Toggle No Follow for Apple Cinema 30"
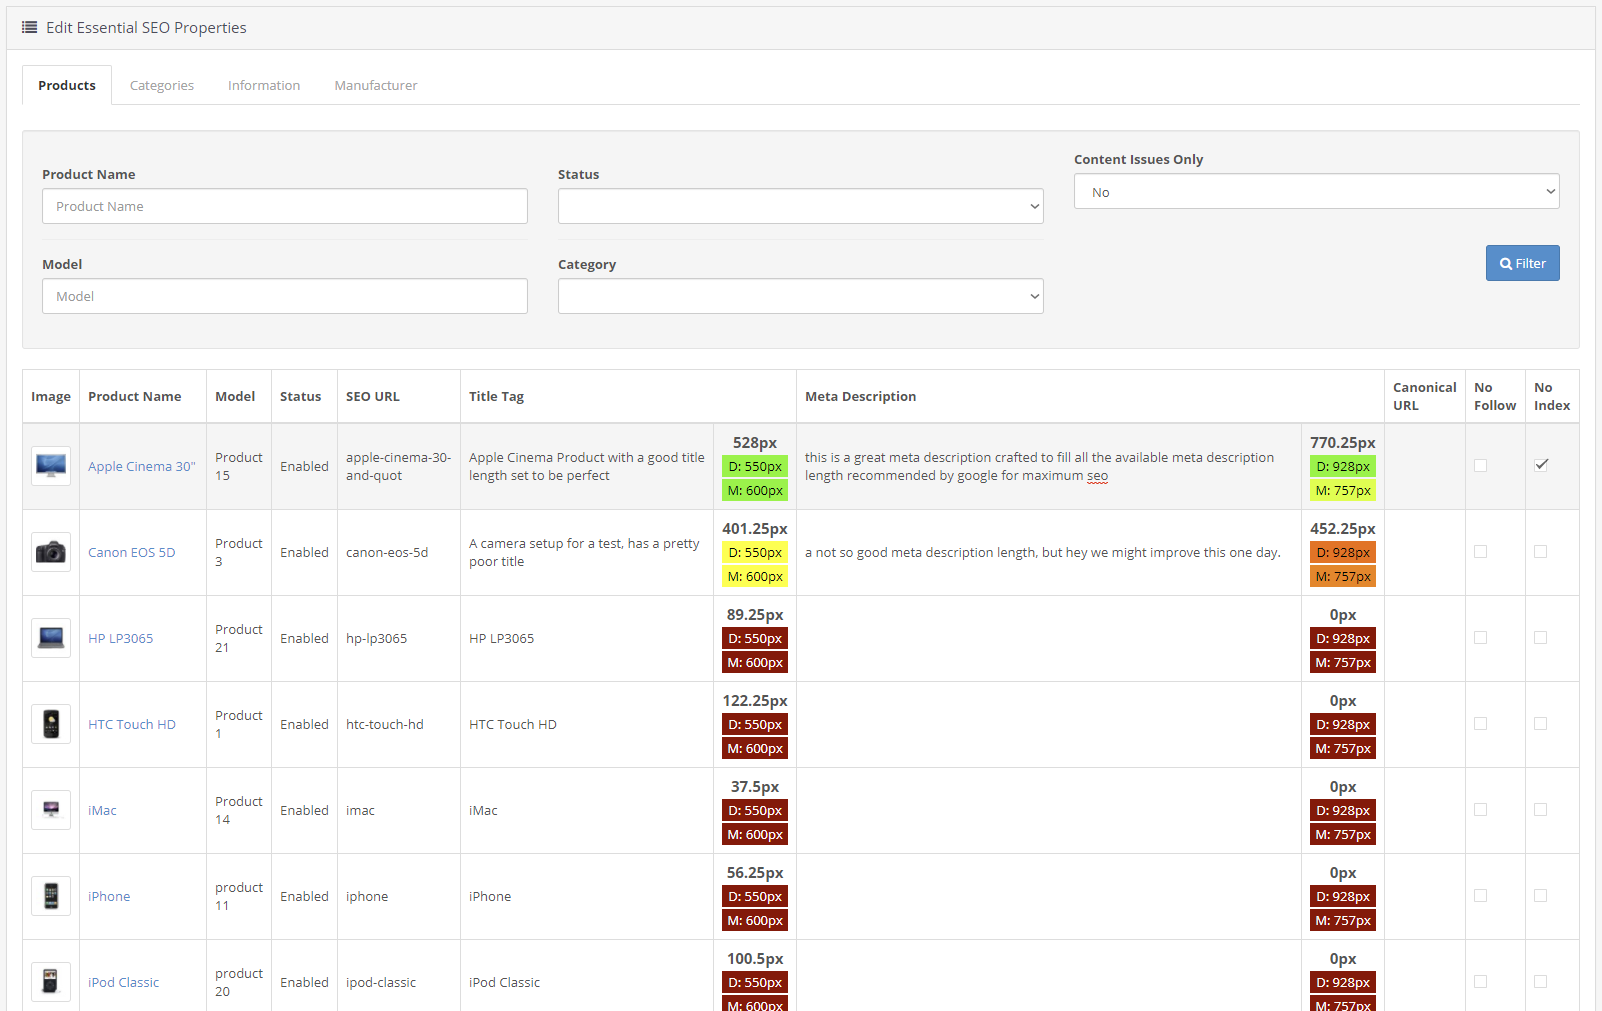The width and height of the screenshot is (1602, 1011). [1480, 465]
